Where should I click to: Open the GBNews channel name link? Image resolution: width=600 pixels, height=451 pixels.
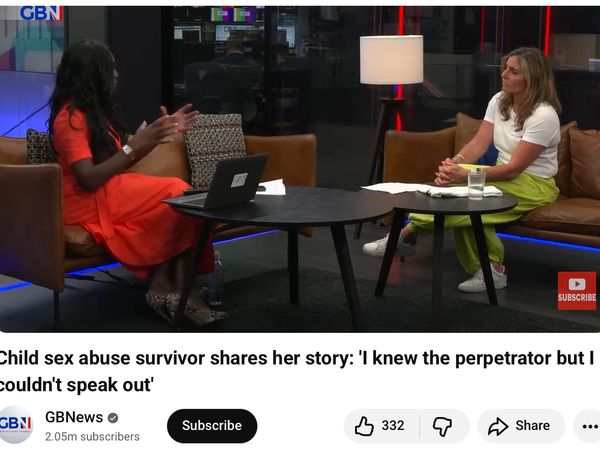(x=74, y=417)
